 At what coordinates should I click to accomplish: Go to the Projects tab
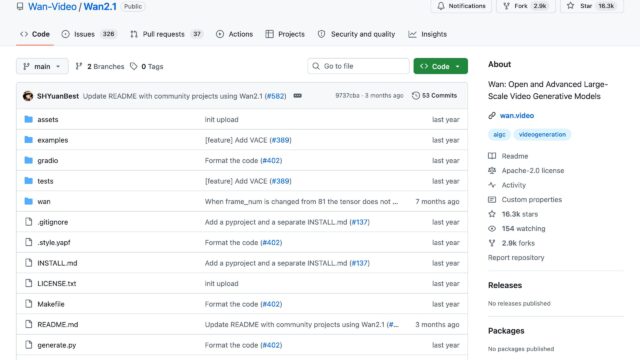coord(285,34)
